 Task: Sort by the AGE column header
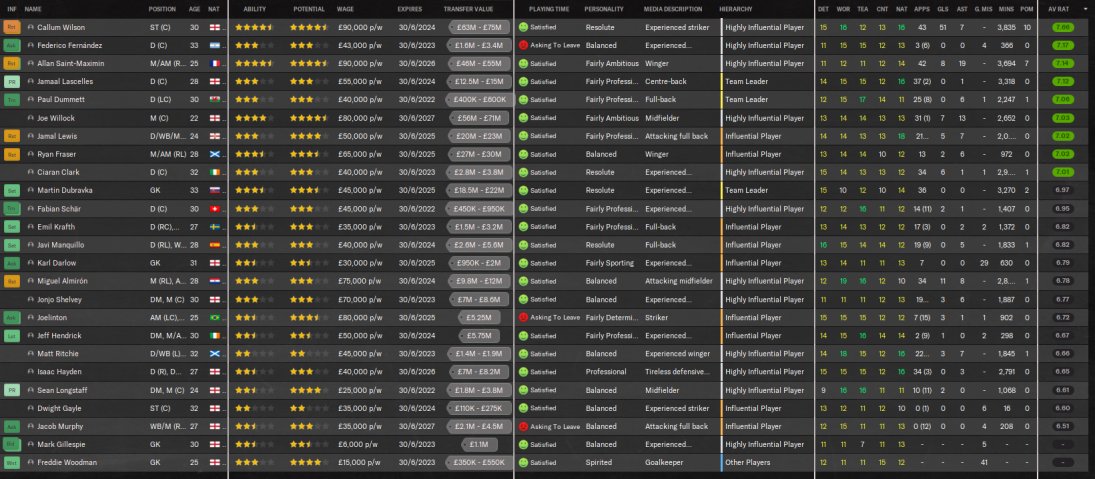(x=194, y=9)
